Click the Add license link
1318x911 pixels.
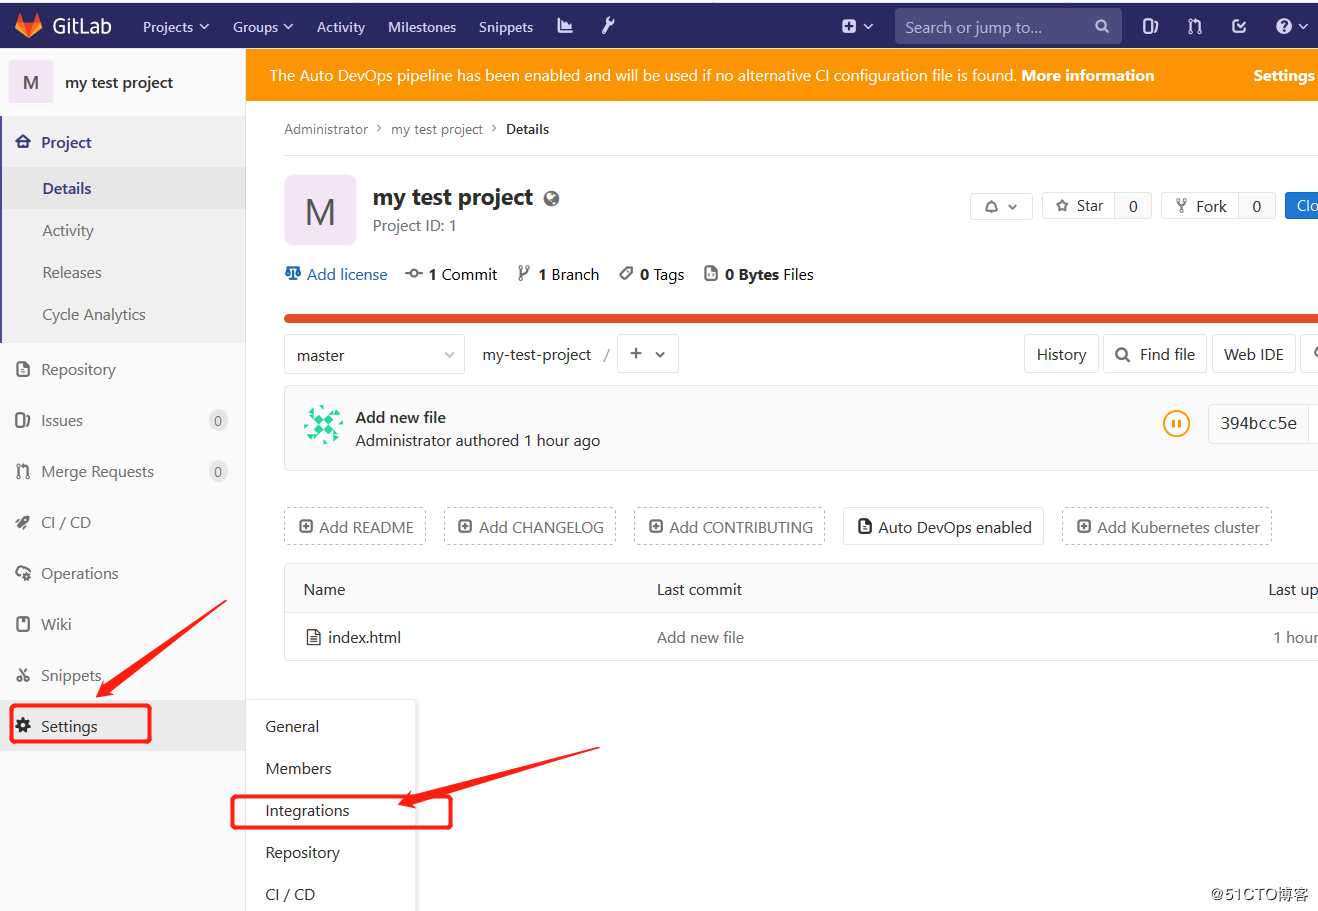click(336, 274)
